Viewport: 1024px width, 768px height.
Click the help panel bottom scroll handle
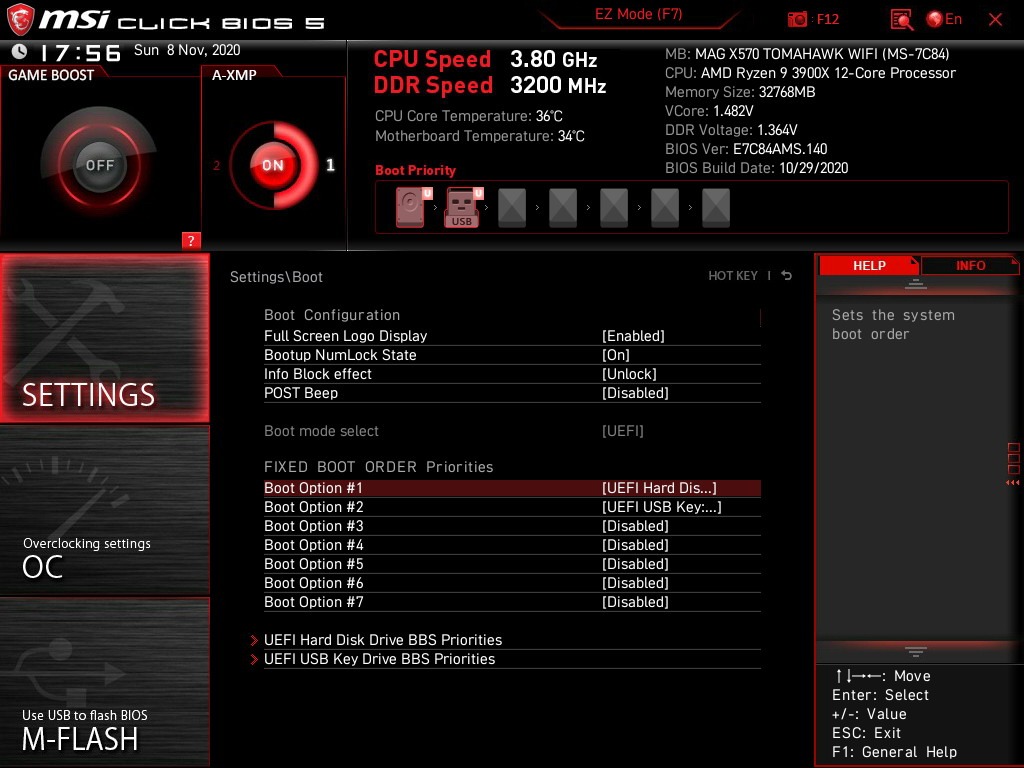click(916, 652)
